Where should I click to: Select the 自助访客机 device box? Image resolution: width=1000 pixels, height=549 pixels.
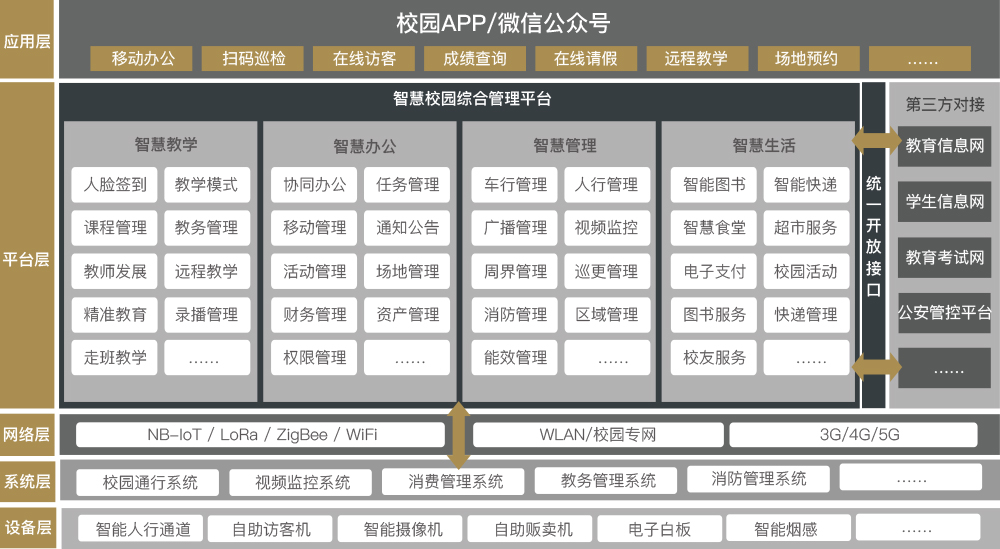click(271, 529)
